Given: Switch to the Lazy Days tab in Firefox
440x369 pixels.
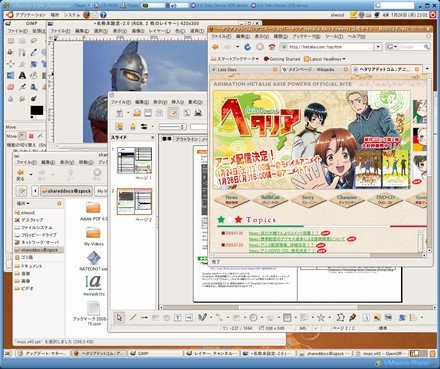Looking at the screenshot, I should tap(244, 69).
